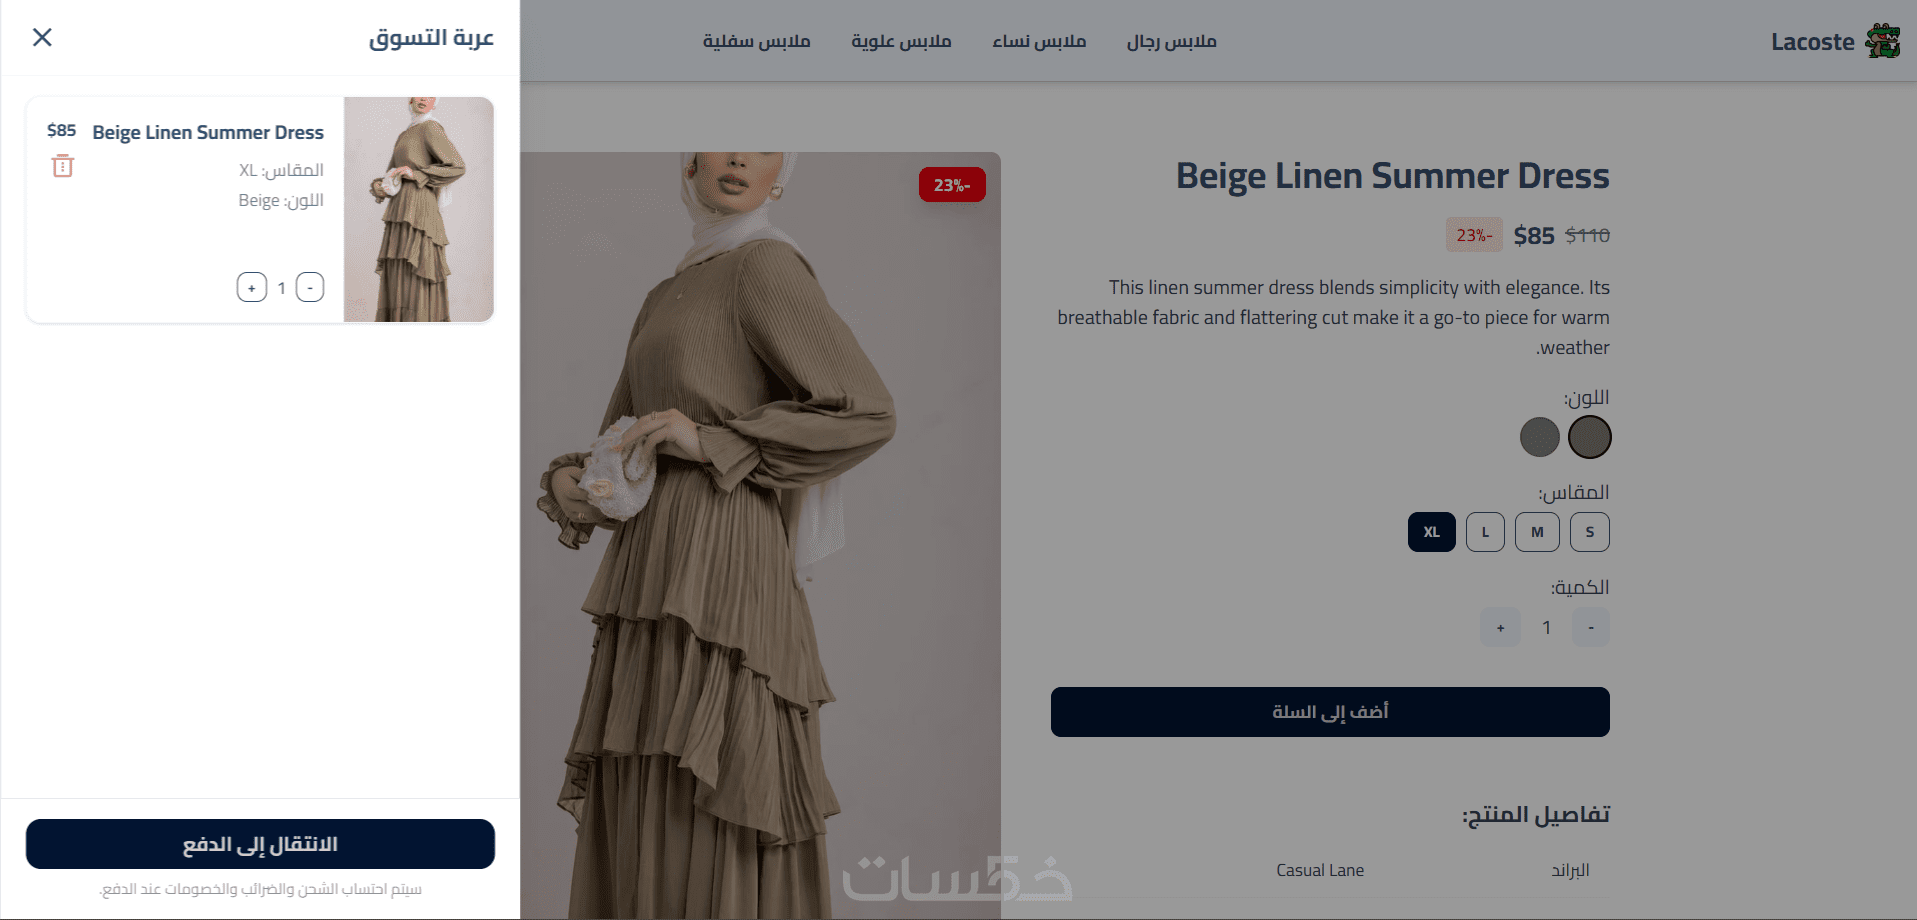Open the cart item dress thumbnail
The height and width of the screenshot is (920, 1917).
pyautogui.click(x=419, y=209)
